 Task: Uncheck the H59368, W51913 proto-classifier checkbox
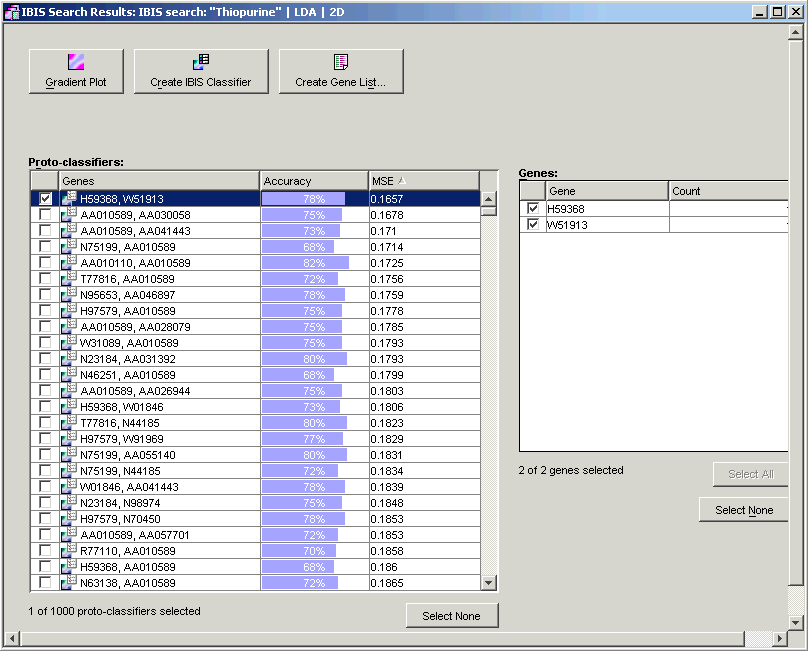pos(45,198)
